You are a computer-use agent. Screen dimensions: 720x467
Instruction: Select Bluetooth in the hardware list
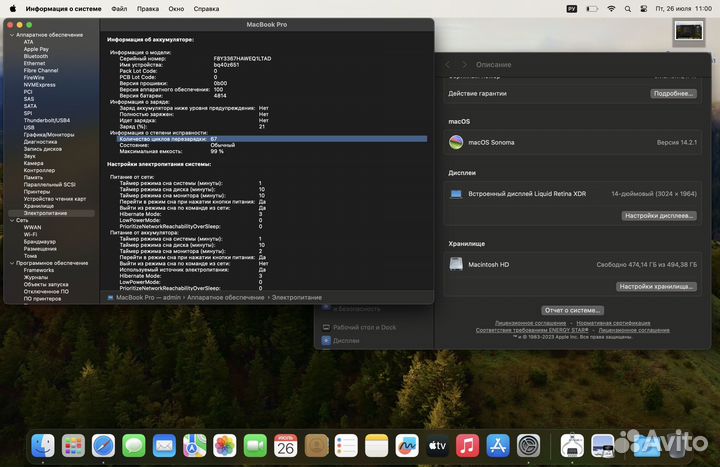pos(36,56)
